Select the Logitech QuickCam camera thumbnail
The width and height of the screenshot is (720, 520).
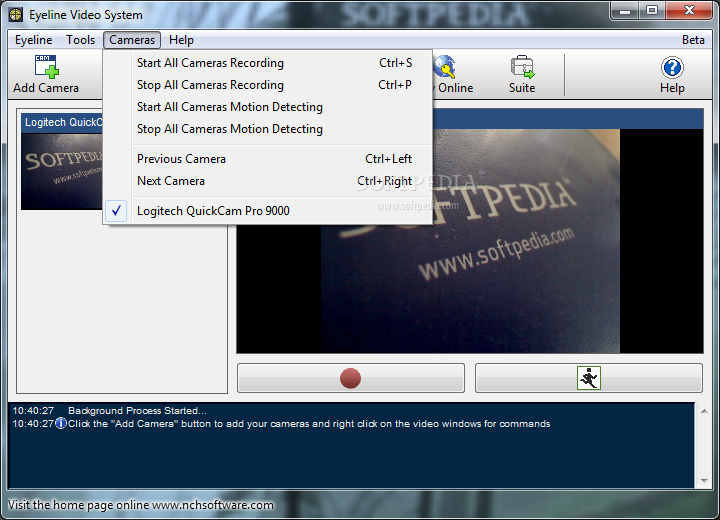pos(62,162)
